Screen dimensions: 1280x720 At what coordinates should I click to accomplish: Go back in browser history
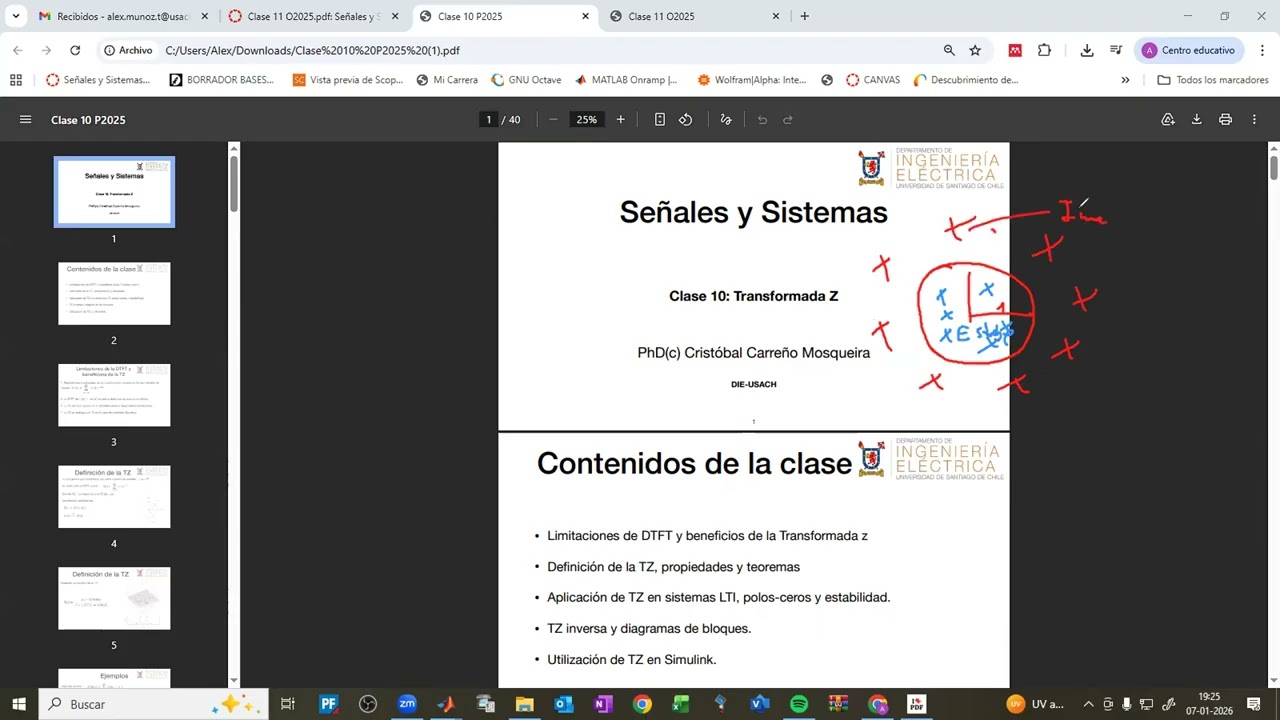pyautogui.click(x=18, y=50)
